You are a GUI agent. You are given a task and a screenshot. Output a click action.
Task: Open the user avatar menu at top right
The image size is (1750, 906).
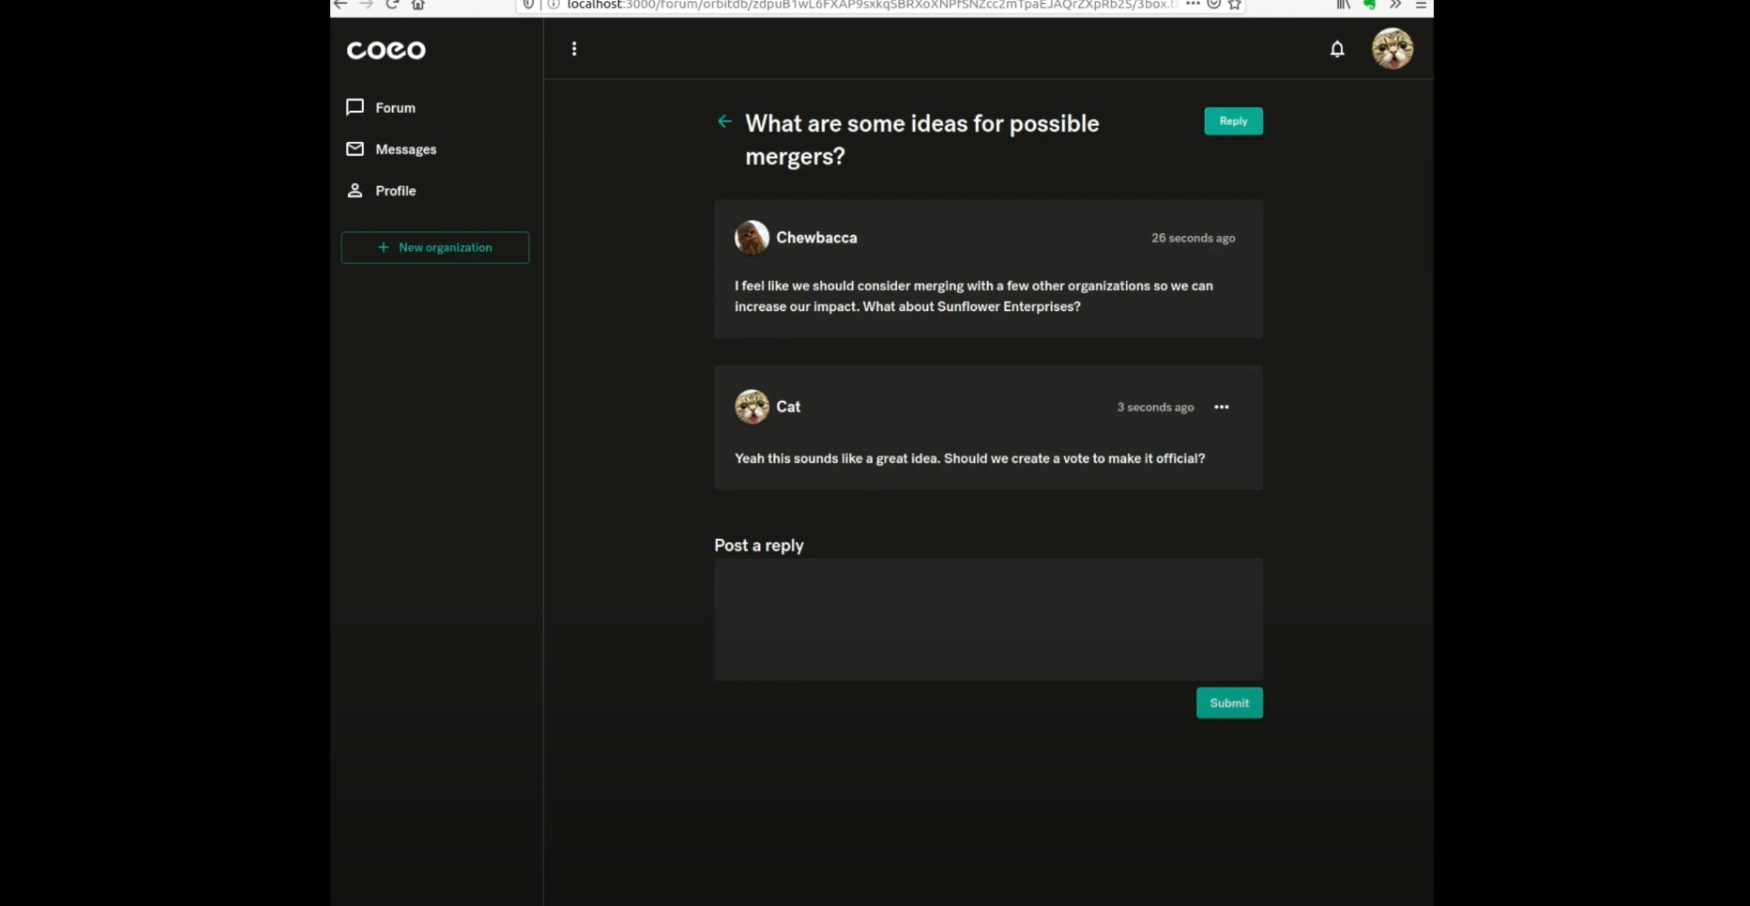[x=1392, y=48]
